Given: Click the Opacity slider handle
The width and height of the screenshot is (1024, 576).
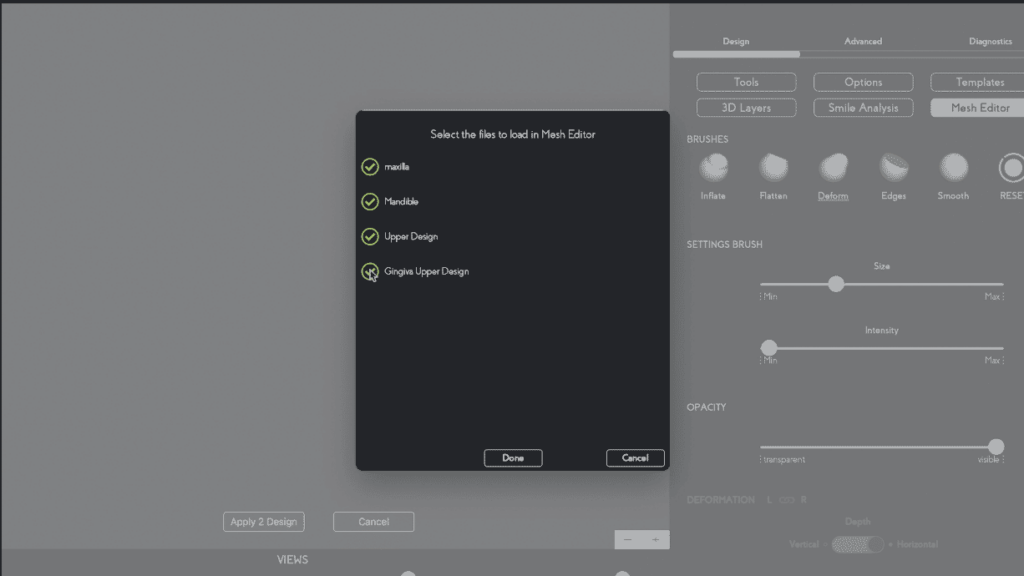Looking at the screenshot, I should point(996,447).
